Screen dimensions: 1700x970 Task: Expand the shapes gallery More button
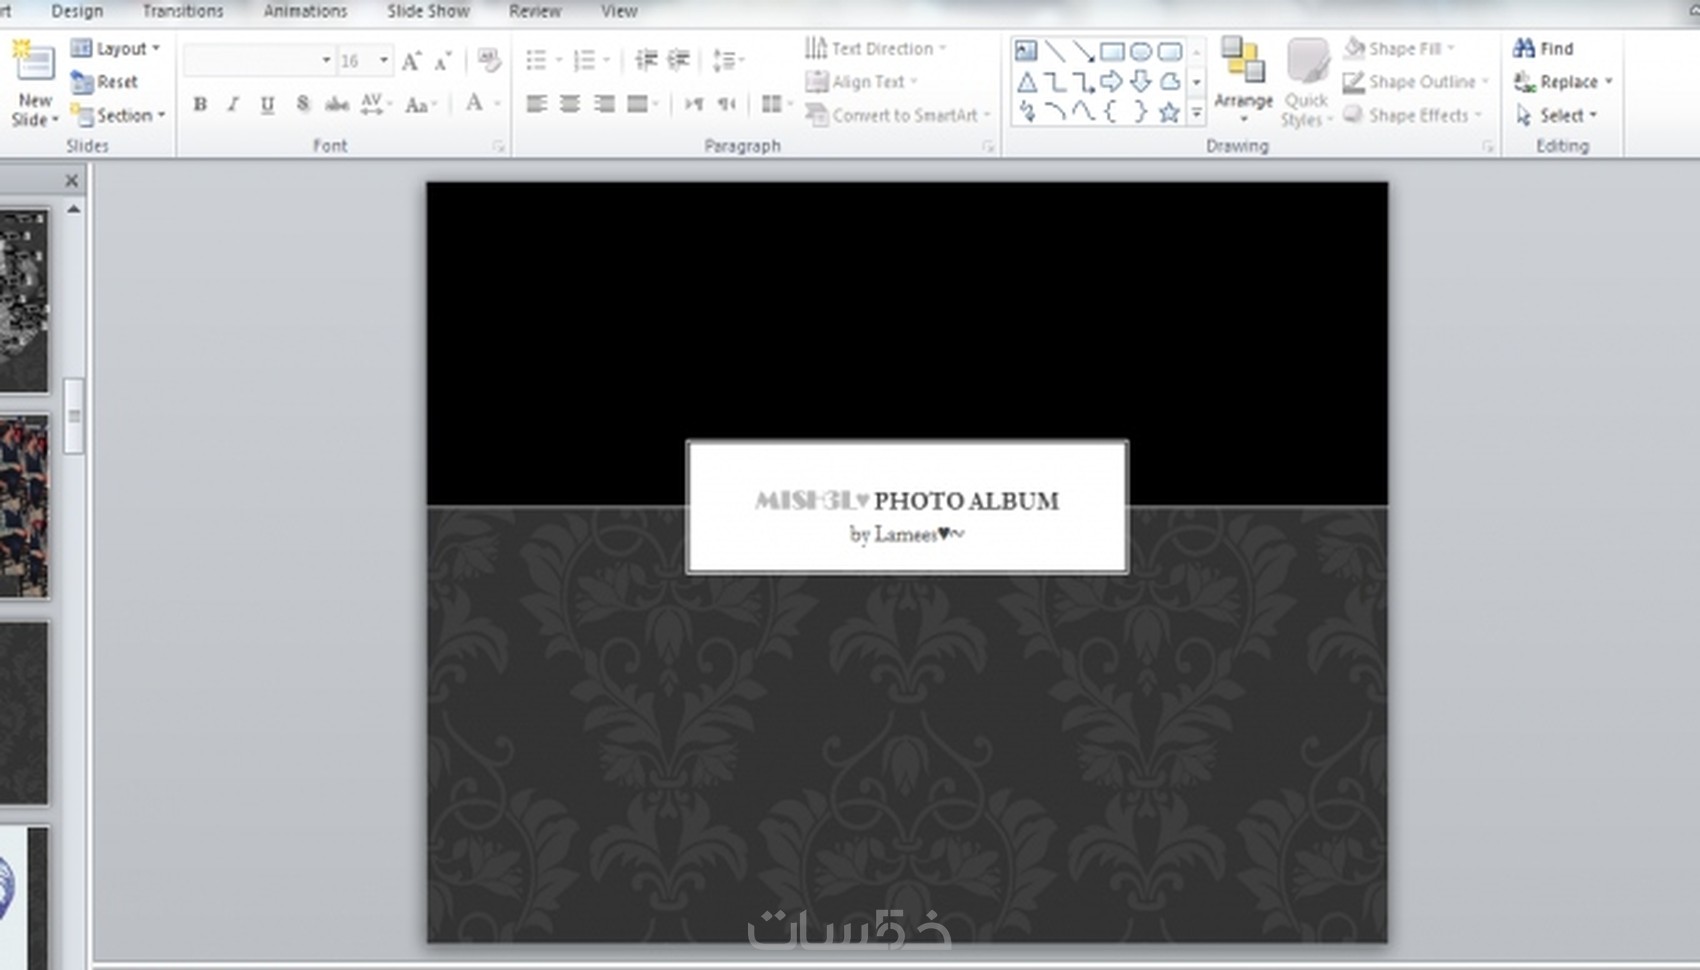[x=1196, y=114]
